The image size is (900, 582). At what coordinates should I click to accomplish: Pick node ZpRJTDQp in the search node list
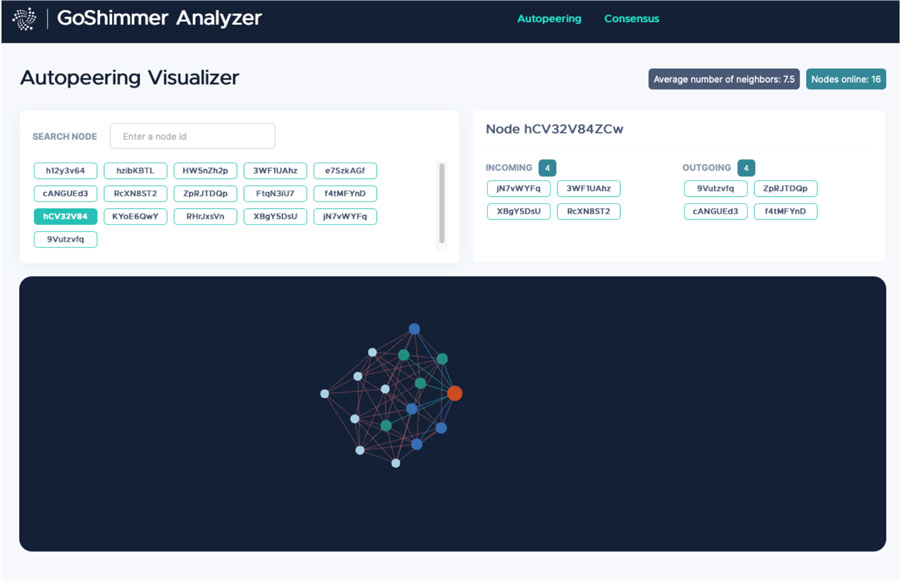[x=205, y=193]
